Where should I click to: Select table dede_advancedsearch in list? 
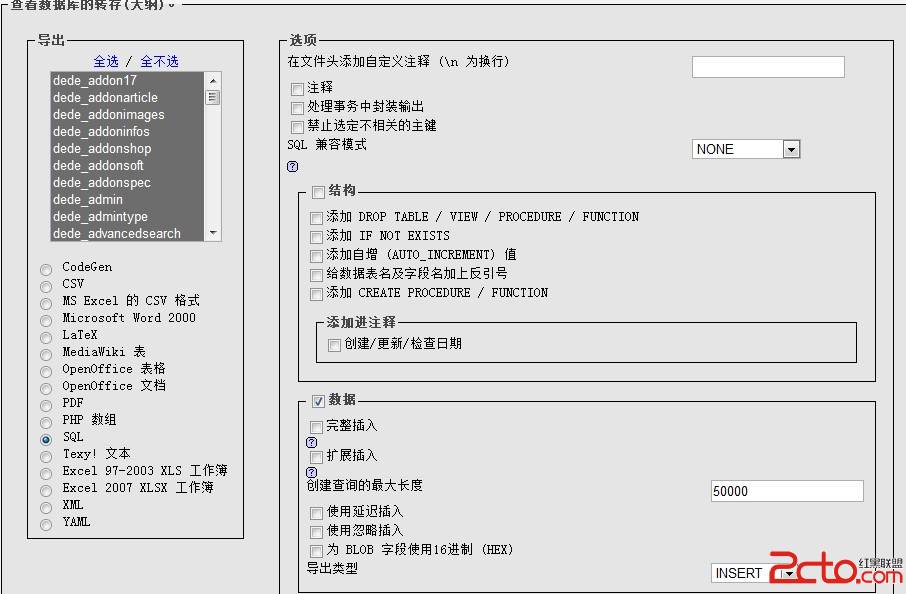[x=127, y=233]
